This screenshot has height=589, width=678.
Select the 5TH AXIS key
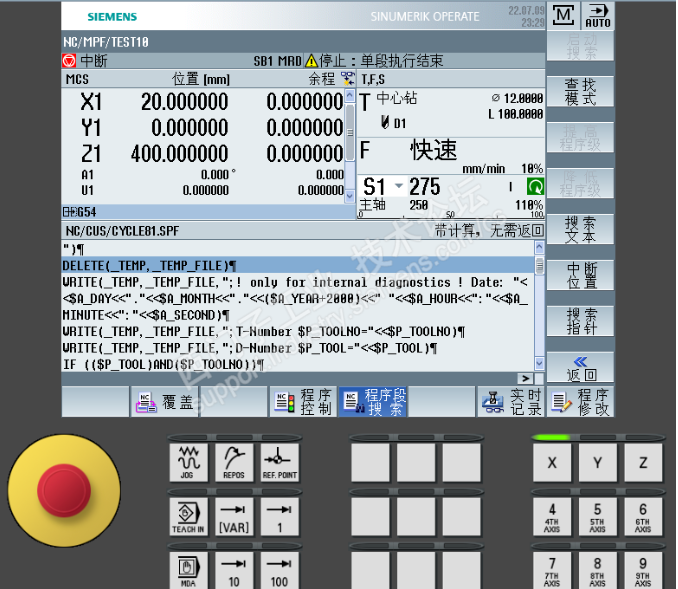[598, 517]
